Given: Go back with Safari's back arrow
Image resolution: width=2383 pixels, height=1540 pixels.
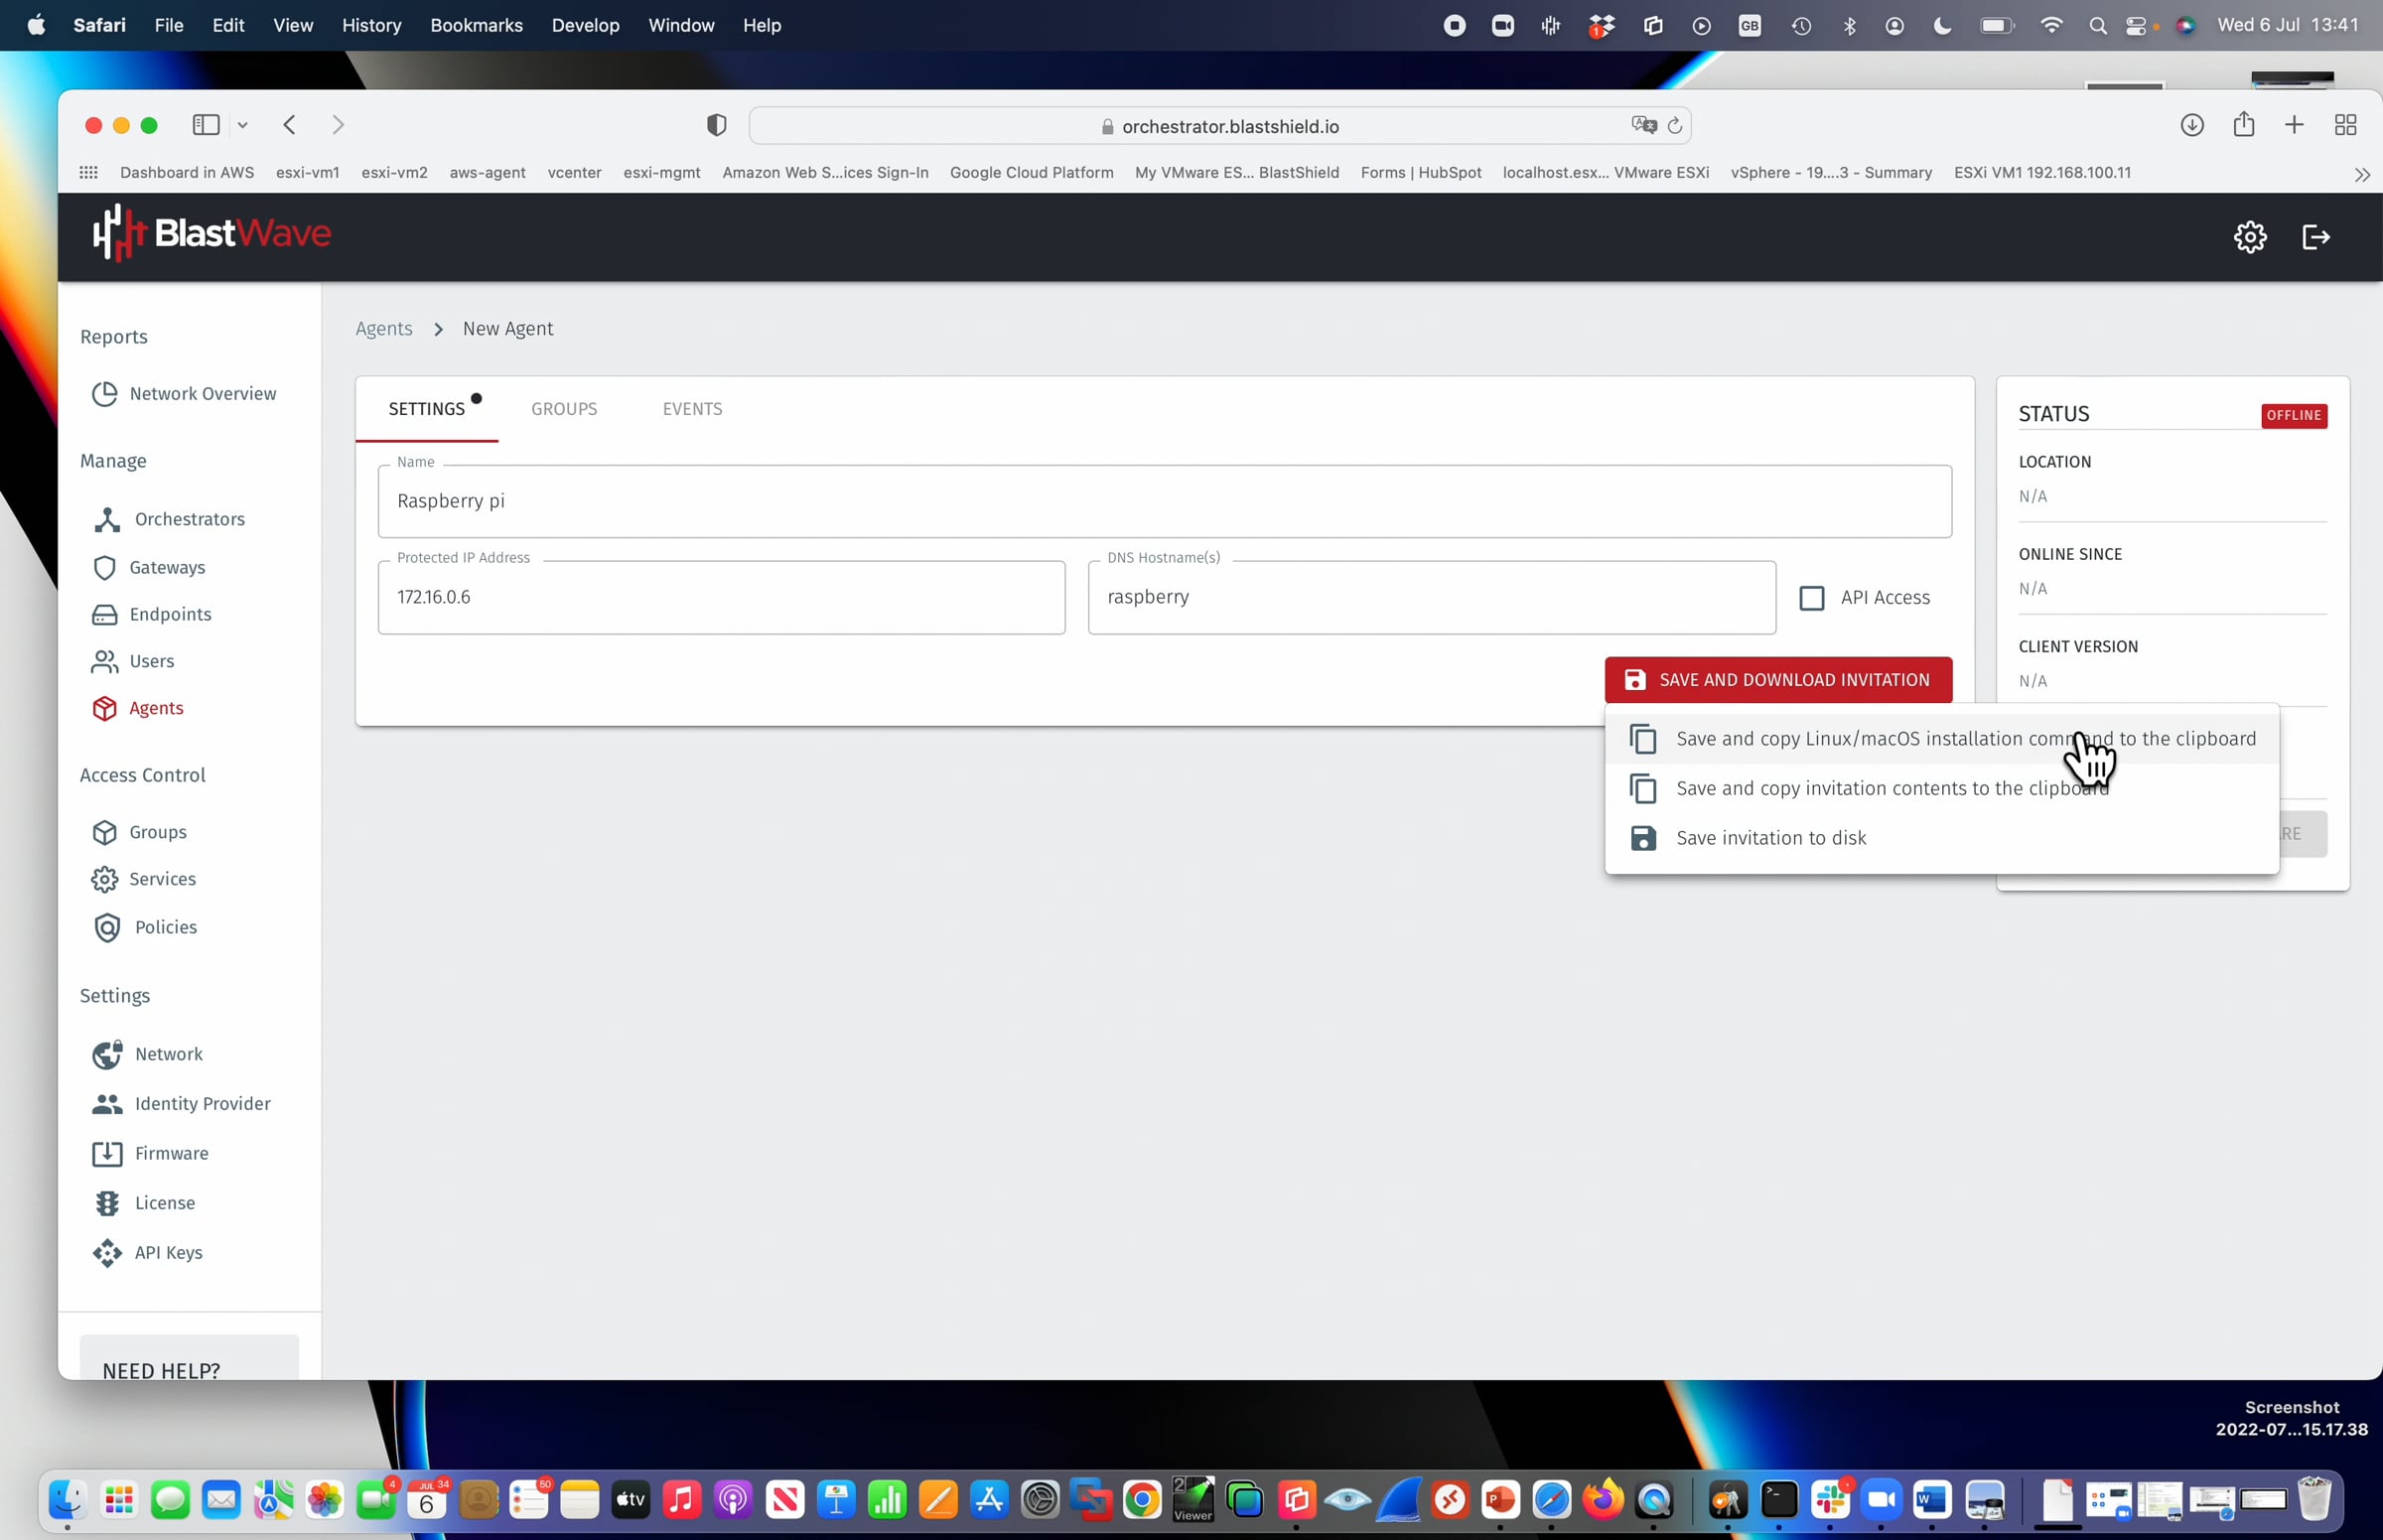Looking at the screenshot, I should coord(289,125).
